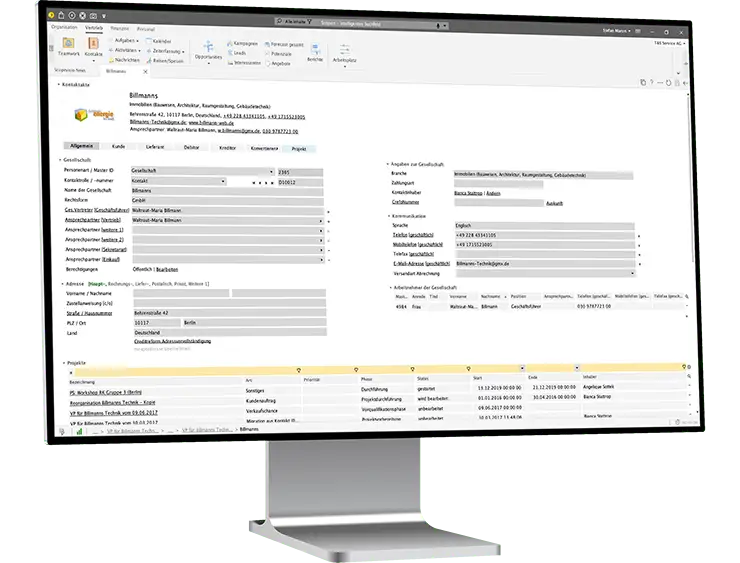Click the Auskunft link
The width and height of the screenshot is (740, 563).
pyautogui.click(x=555, y=203)
